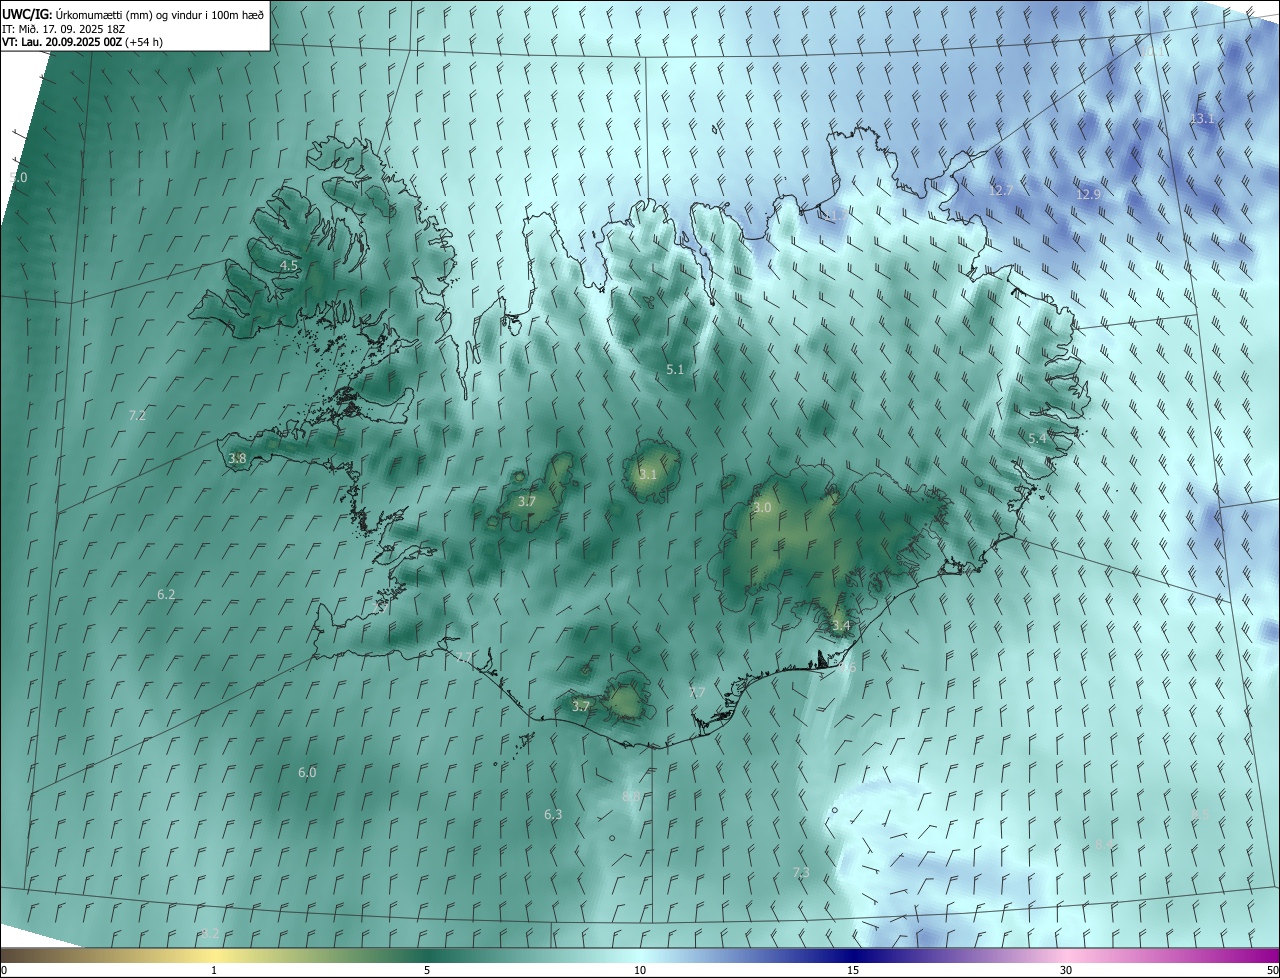Click the 6.3 value south of Iceland

pyautogui.click(x=553, y=815)
